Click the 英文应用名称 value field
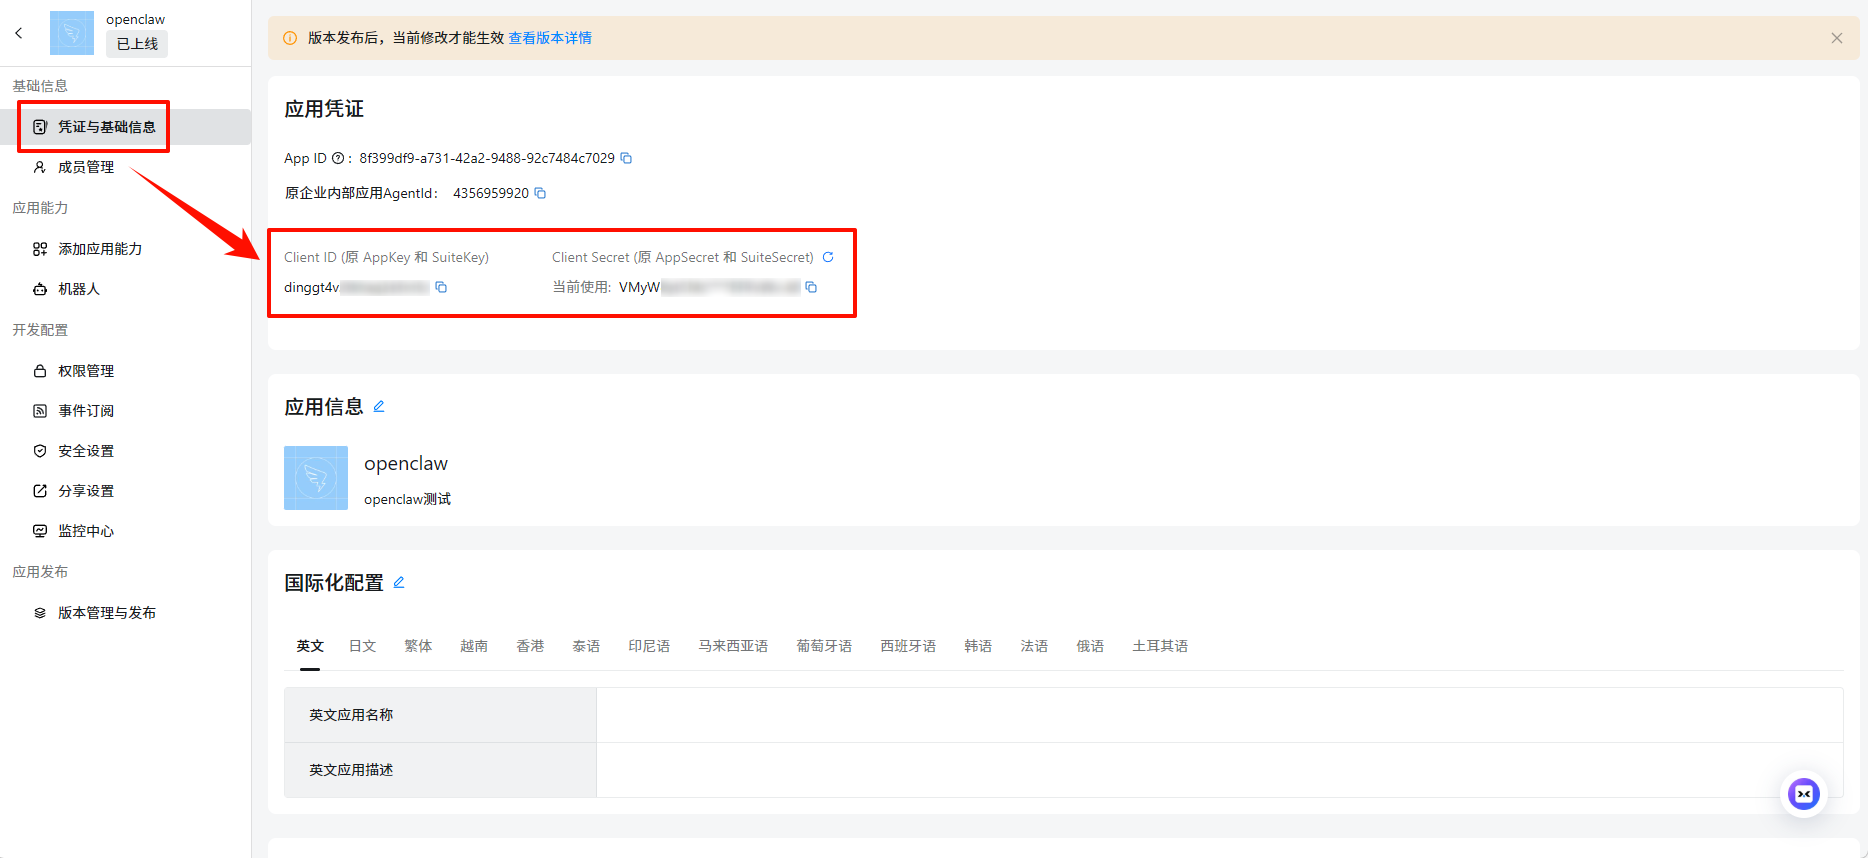Image resolution: width=1868 pixels, height=858 pixels. click(1218, 715)
